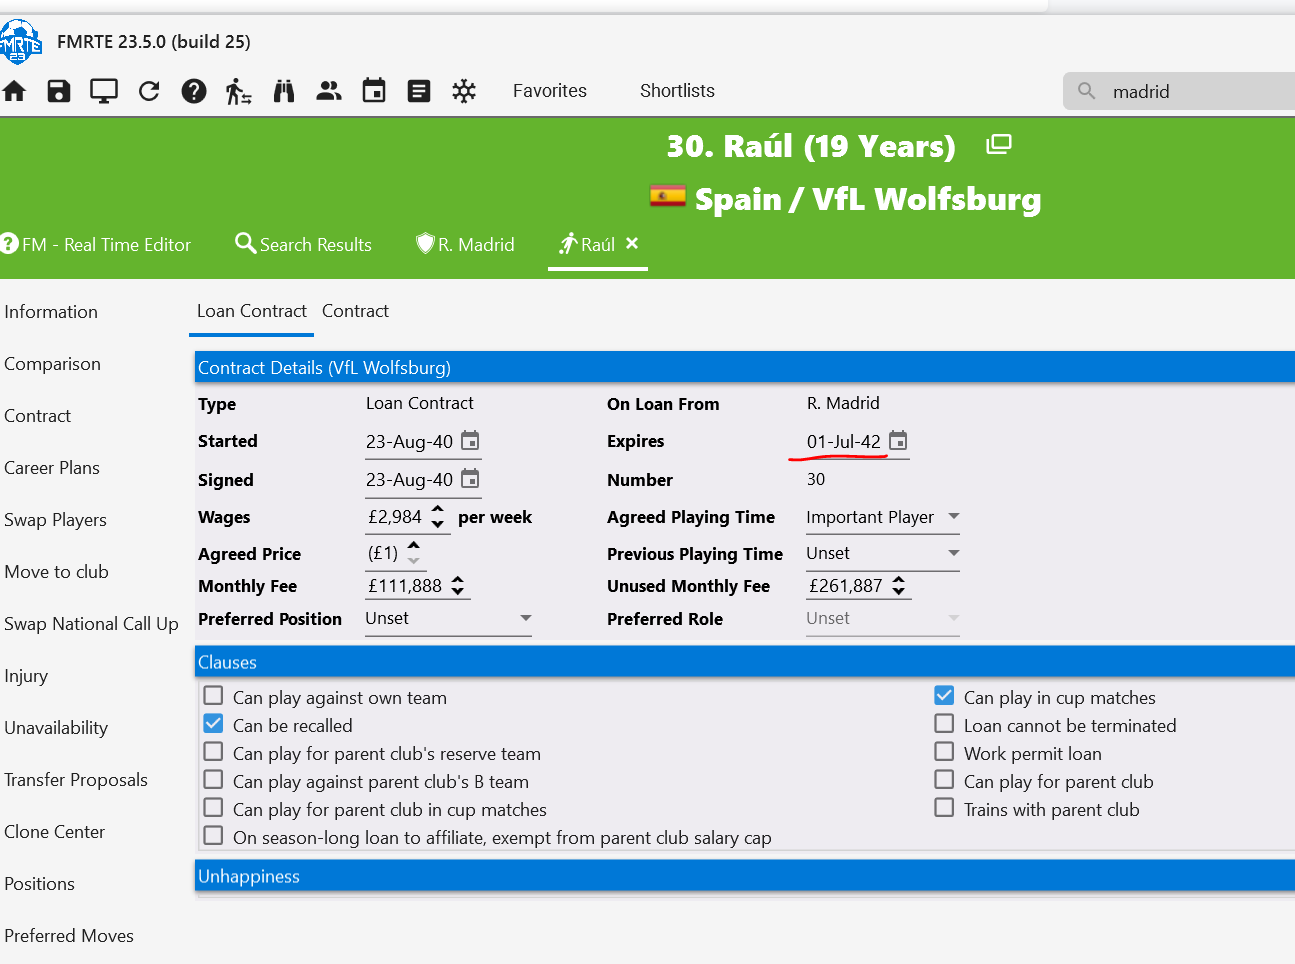The width and height of the screenshot is (1295, 964).
Task: Enable Loan cannot be terminated
Action: (x=944, y=723)
